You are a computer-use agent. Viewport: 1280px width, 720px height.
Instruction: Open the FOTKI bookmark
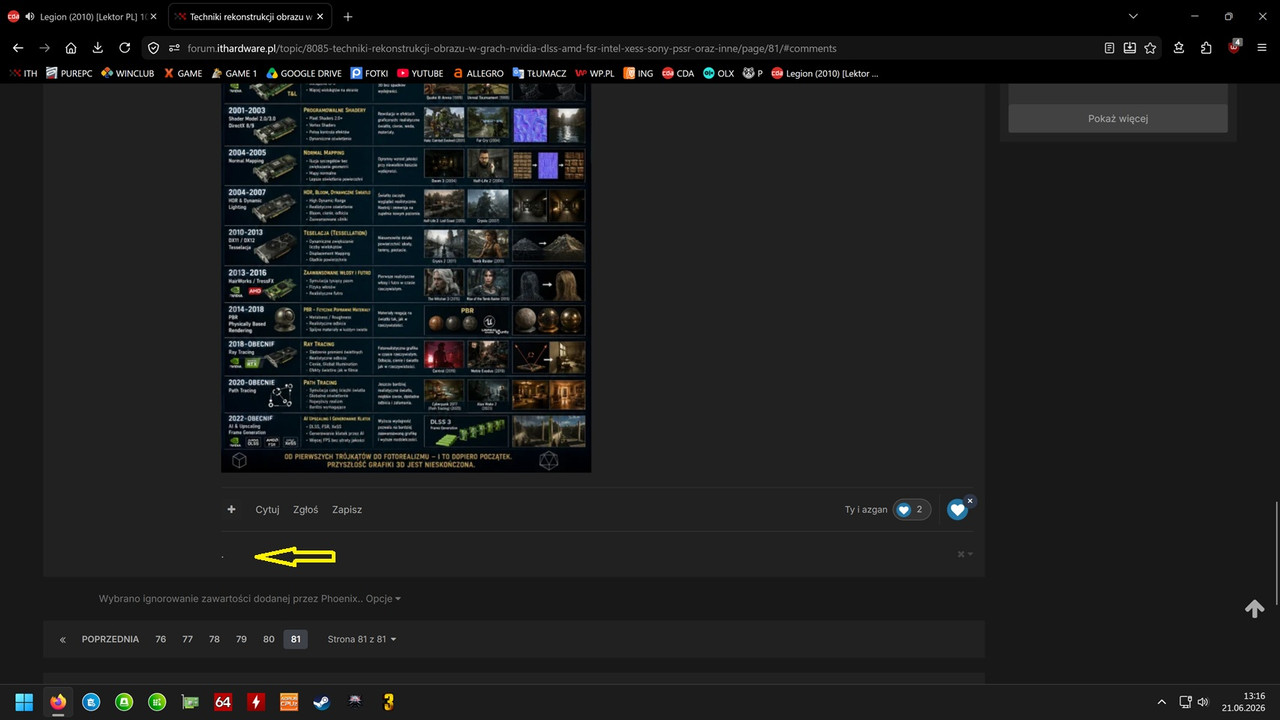point(369,73)
